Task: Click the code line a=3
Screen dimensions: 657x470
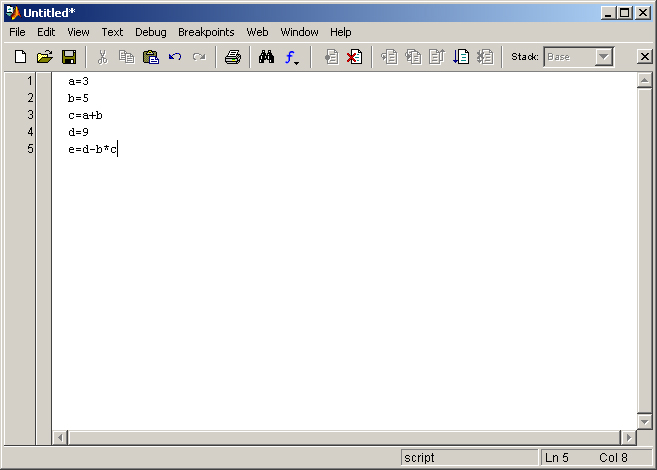Action: [x=78, y=81]
